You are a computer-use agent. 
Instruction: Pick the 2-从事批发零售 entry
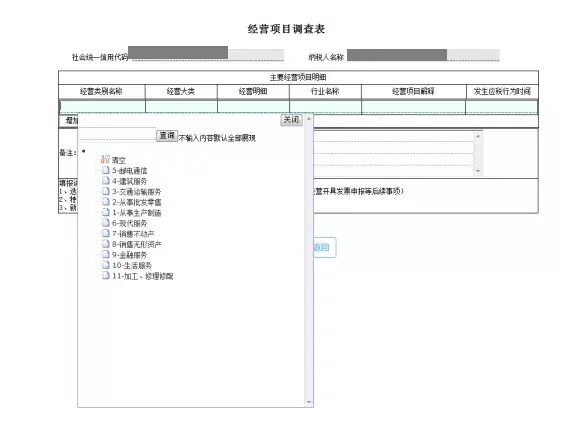coord(136,202)
